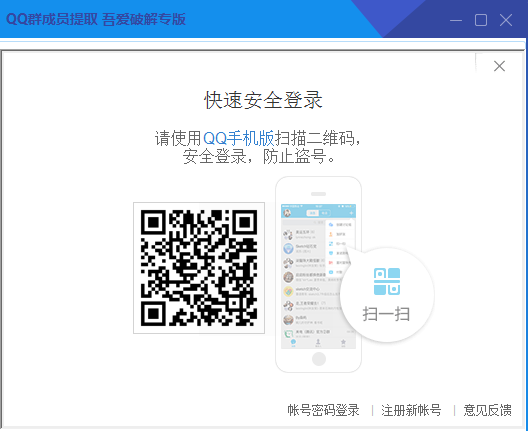528x431 pixels.
Task: Close the quick login dialog panel
Action: click(x=499, y=66)
